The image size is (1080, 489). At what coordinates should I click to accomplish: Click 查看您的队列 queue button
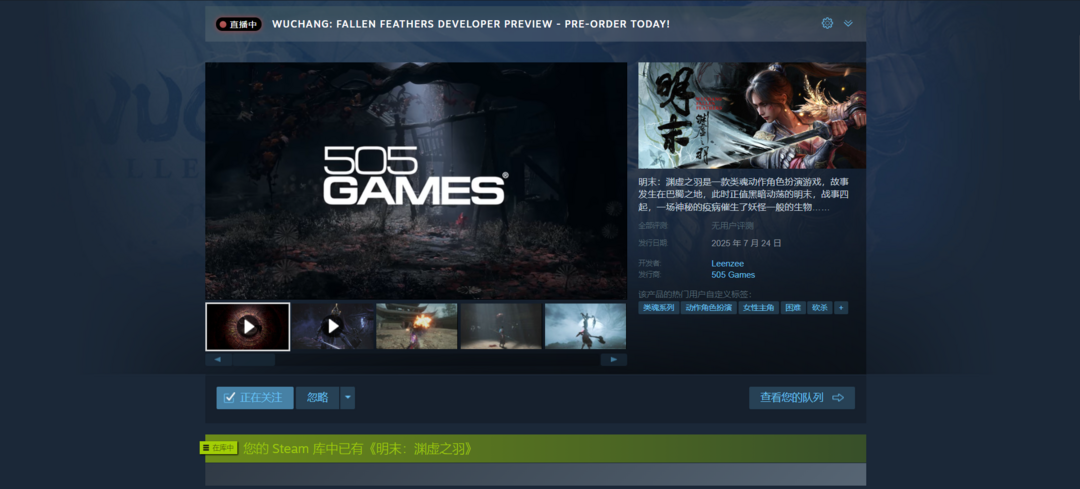[802, 398]
